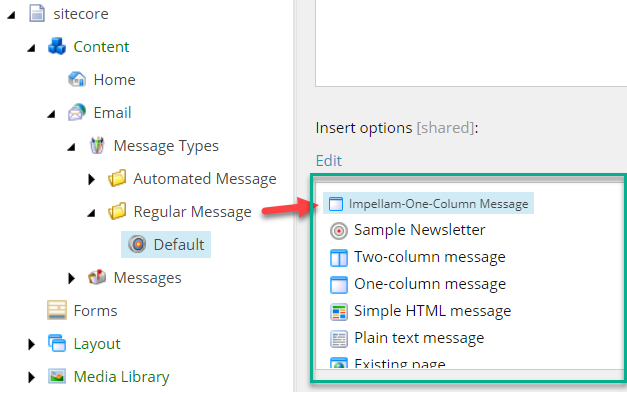627x394 pixels.
Task: Click the Sample Newsletter target icon
Action: [x=339, y=231]
